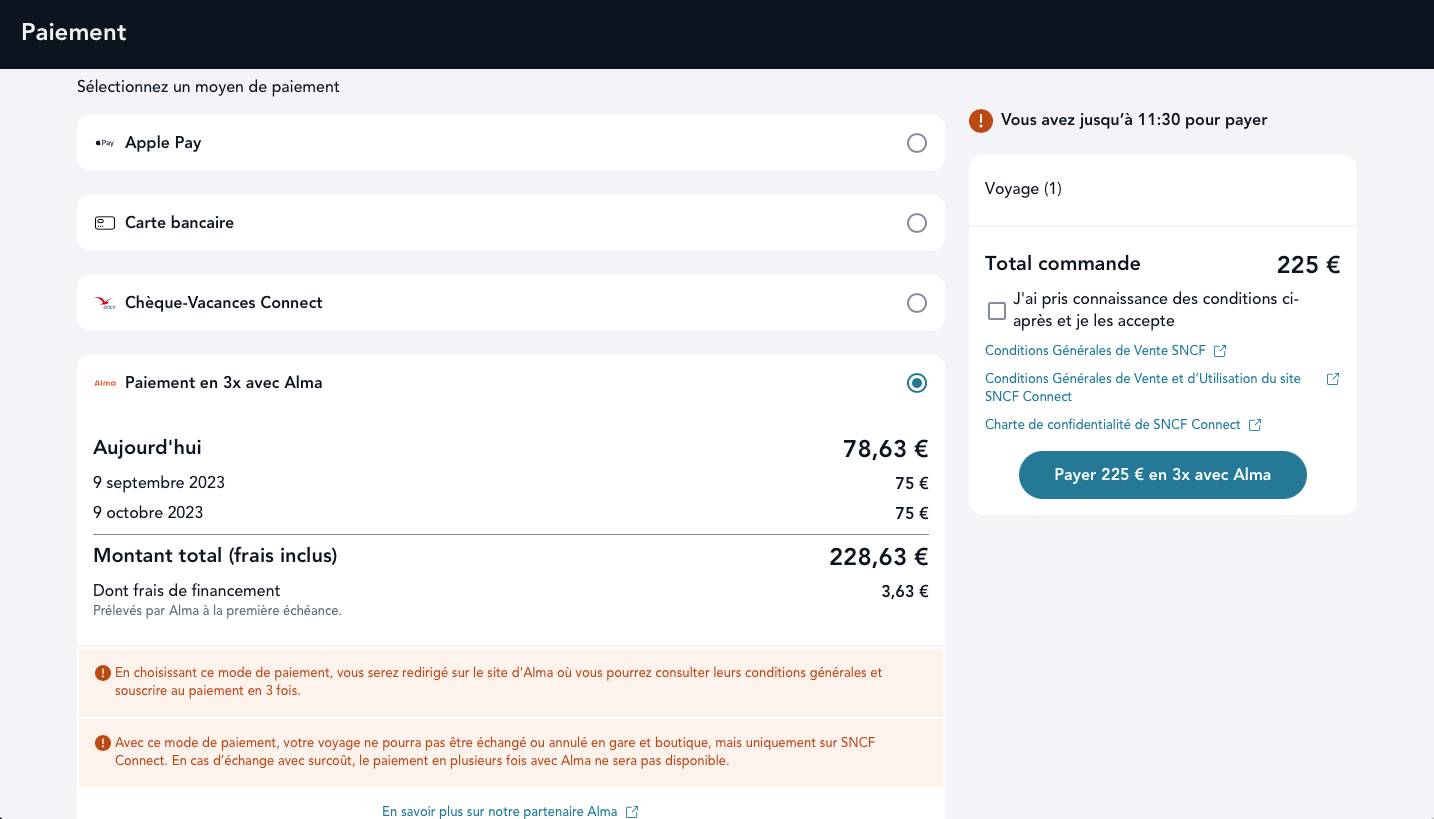Open Charte de confidentialité de SNCF Connect

(x=1112, y=425)
